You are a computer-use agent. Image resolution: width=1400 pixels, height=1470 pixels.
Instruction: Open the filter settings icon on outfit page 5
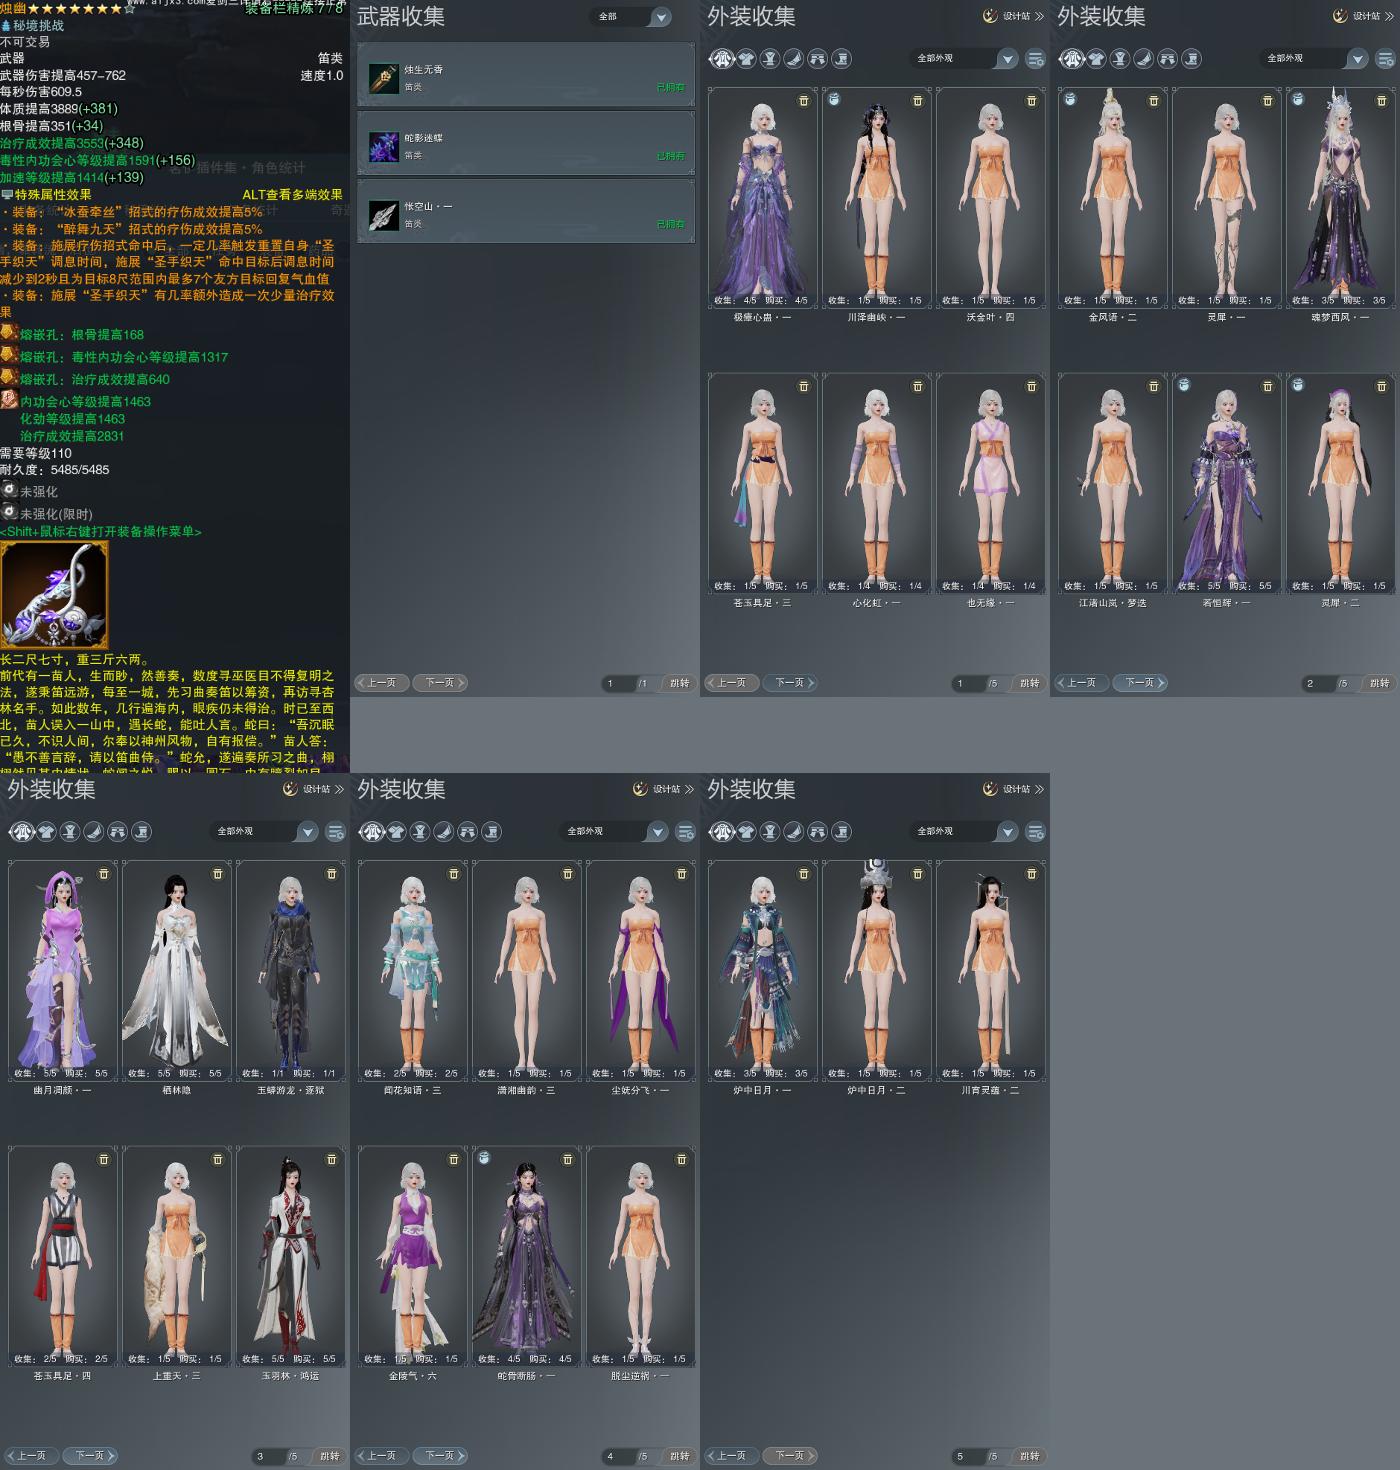tap(1035, 832)
